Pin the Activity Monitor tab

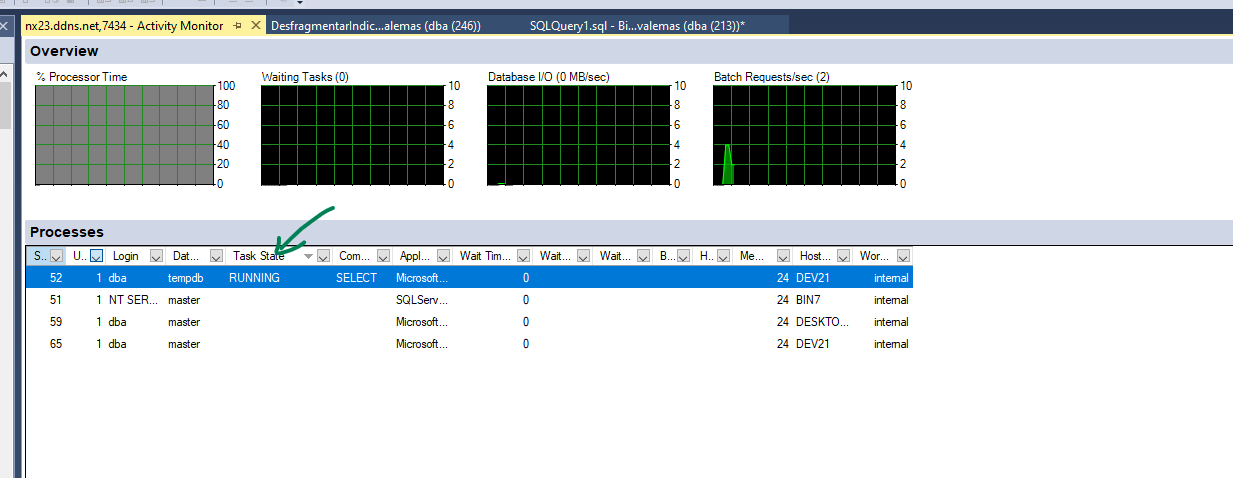(x=238, y=26)
